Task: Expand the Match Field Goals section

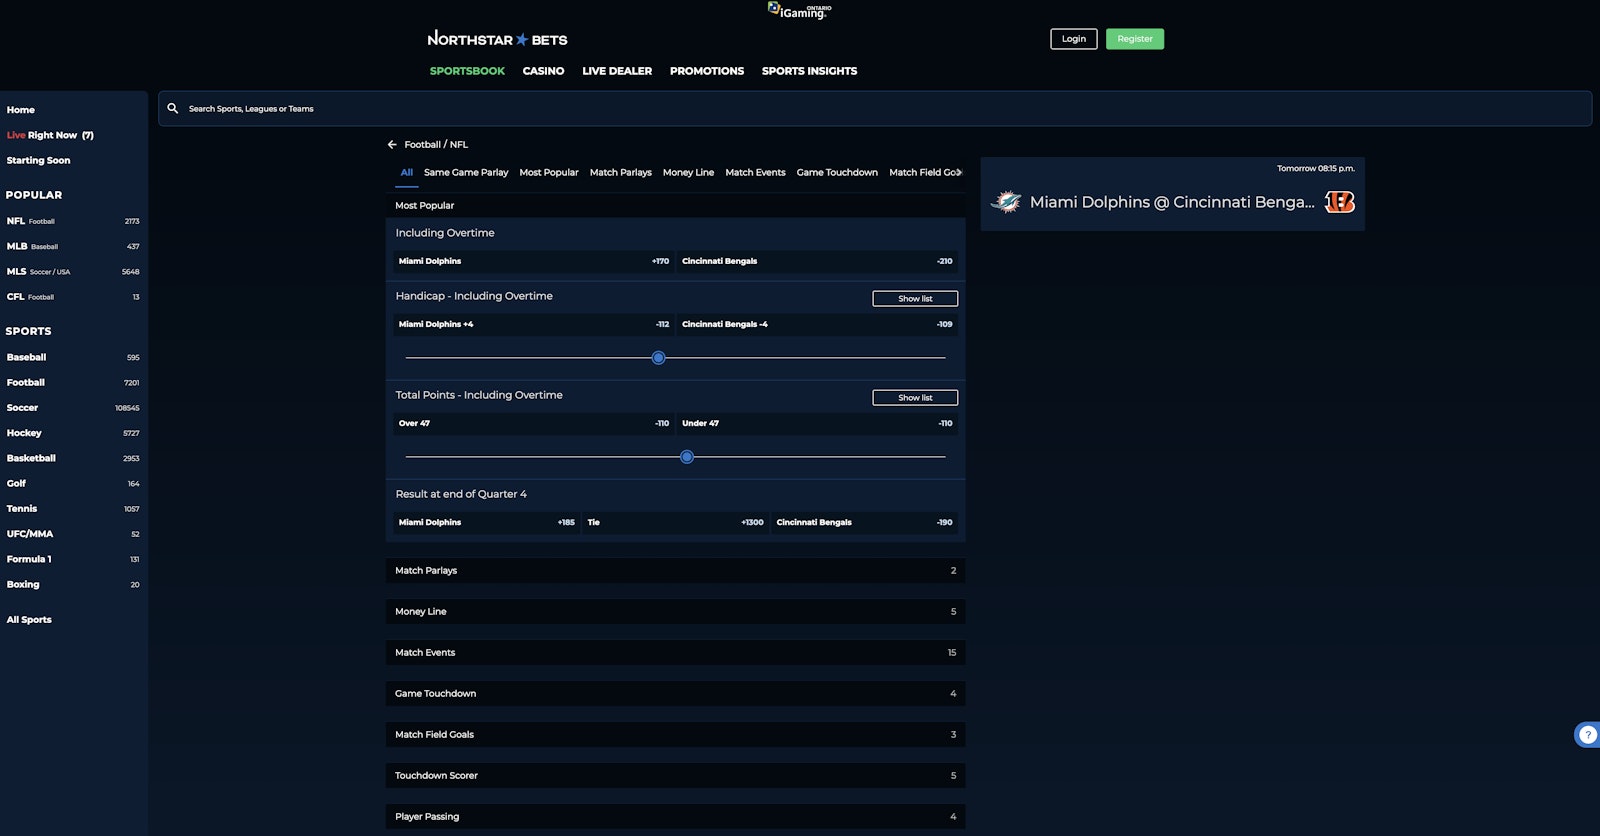Action: 675,734
